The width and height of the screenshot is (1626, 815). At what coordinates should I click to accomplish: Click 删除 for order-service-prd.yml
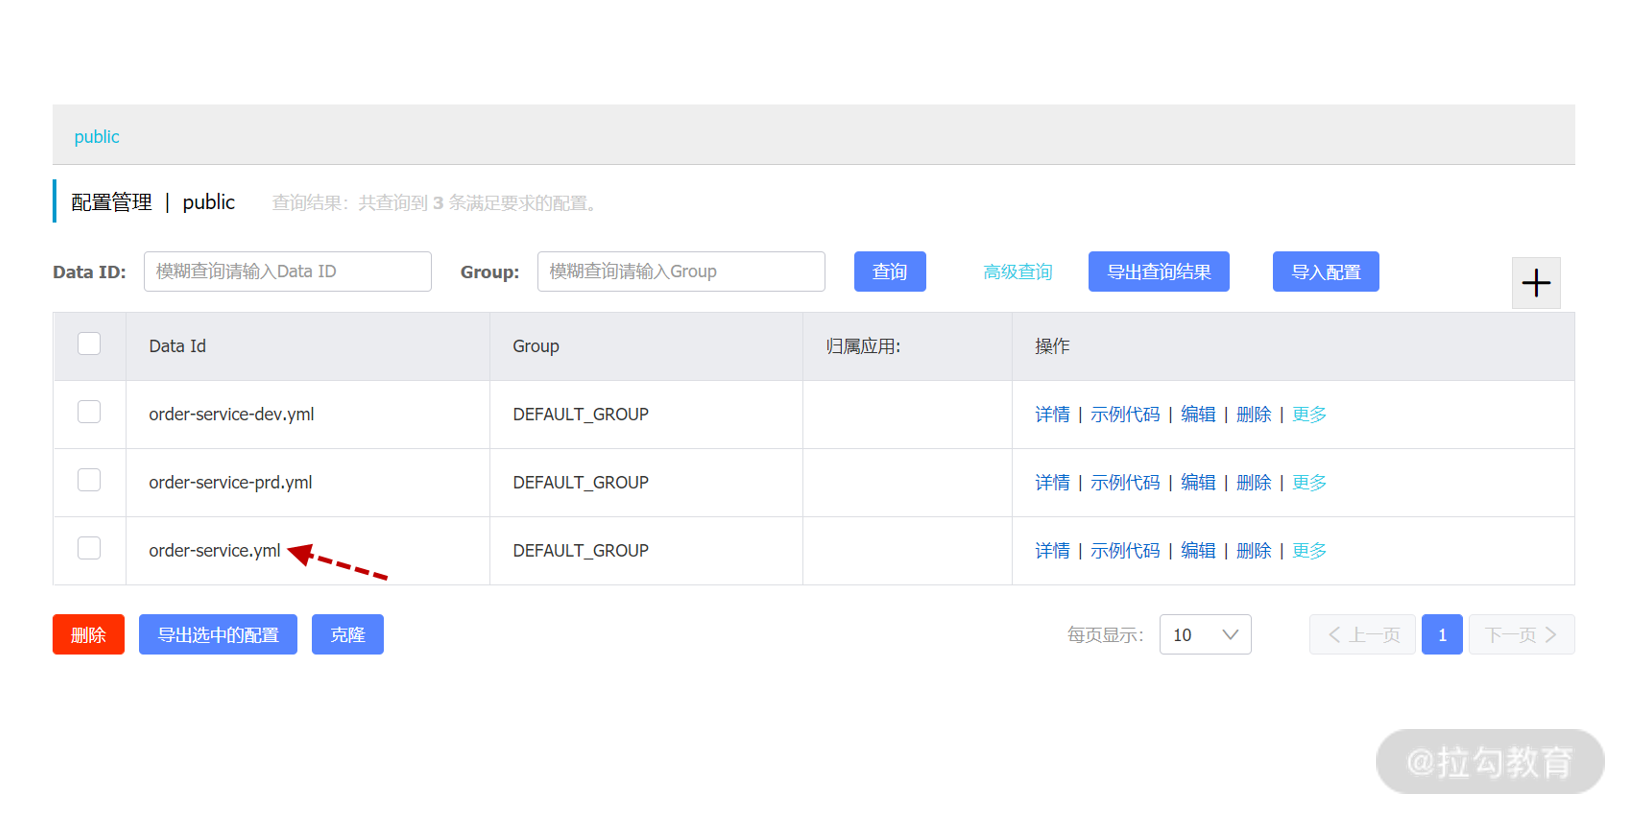(1254, 482)
